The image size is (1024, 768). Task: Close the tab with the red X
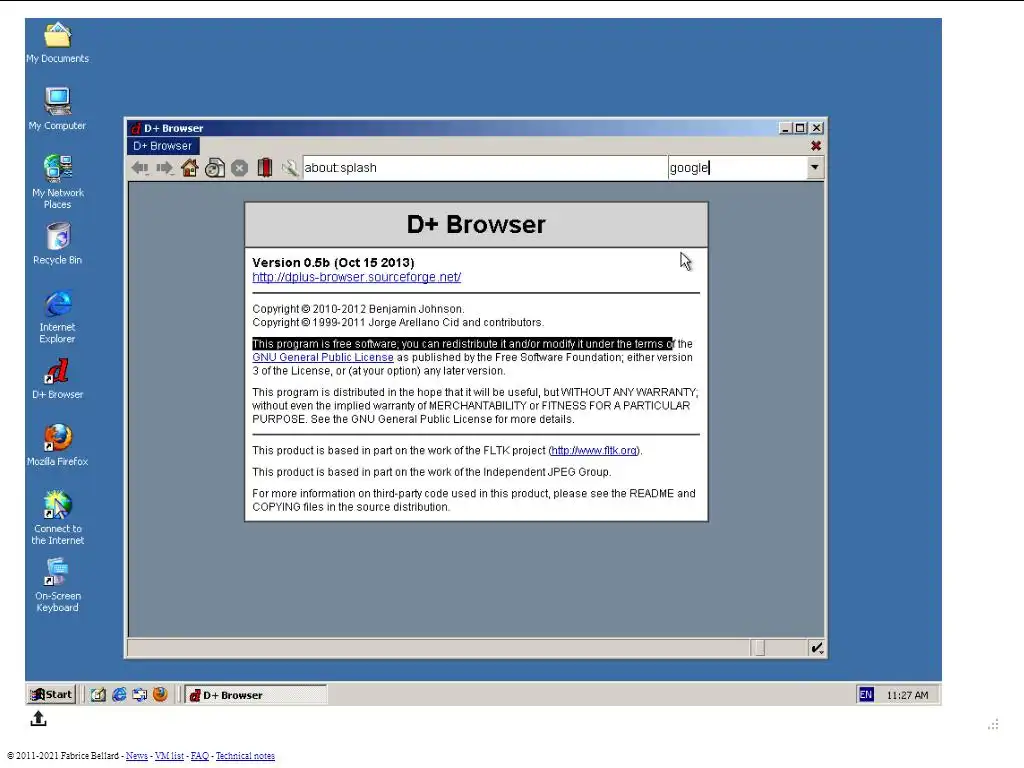816,146
